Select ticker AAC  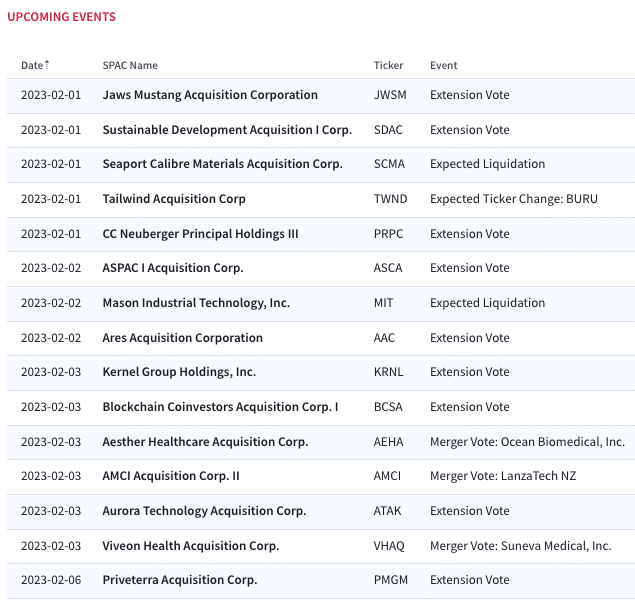tap(384, 338)
